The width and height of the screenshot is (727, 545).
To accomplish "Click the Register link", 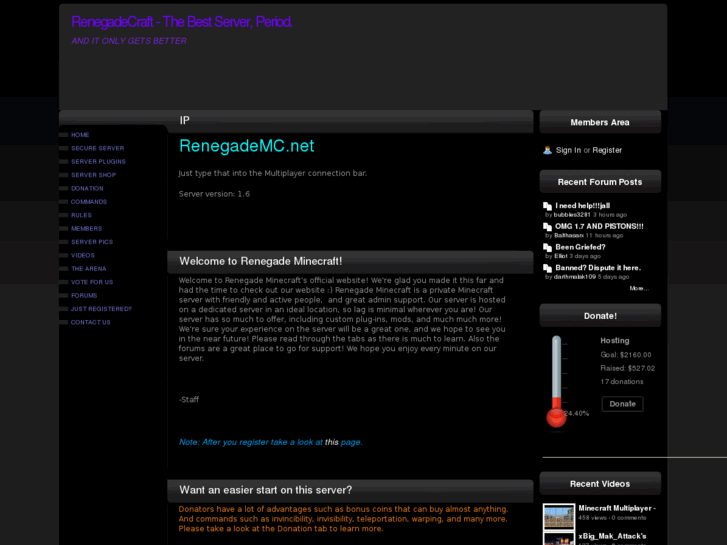I will tap(607, 150).
